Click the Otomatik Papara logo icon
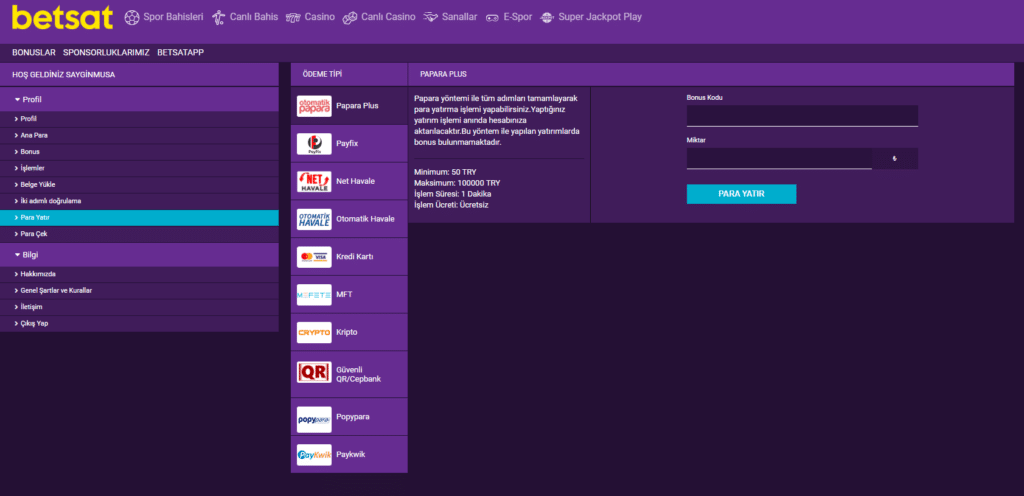 (314, 106)
